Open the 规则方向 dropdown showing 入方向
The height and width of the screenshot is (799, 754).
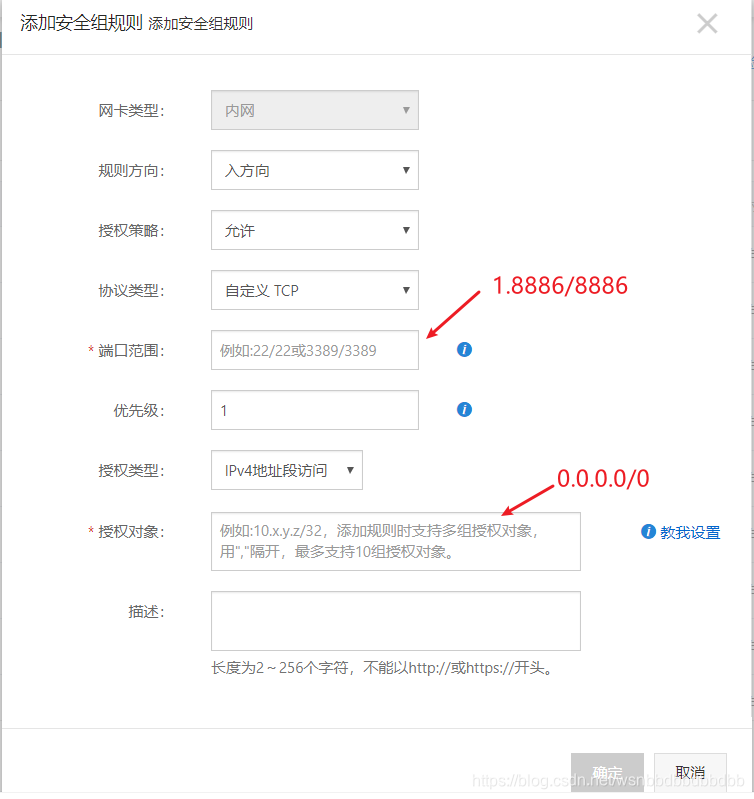(315, 170)
